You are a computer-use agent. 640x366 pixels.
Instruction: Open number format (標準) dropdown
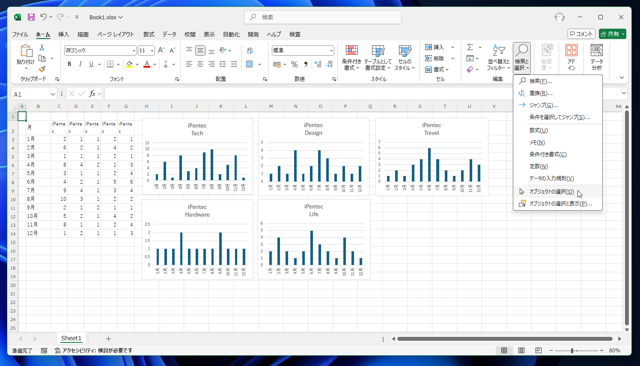331,50
